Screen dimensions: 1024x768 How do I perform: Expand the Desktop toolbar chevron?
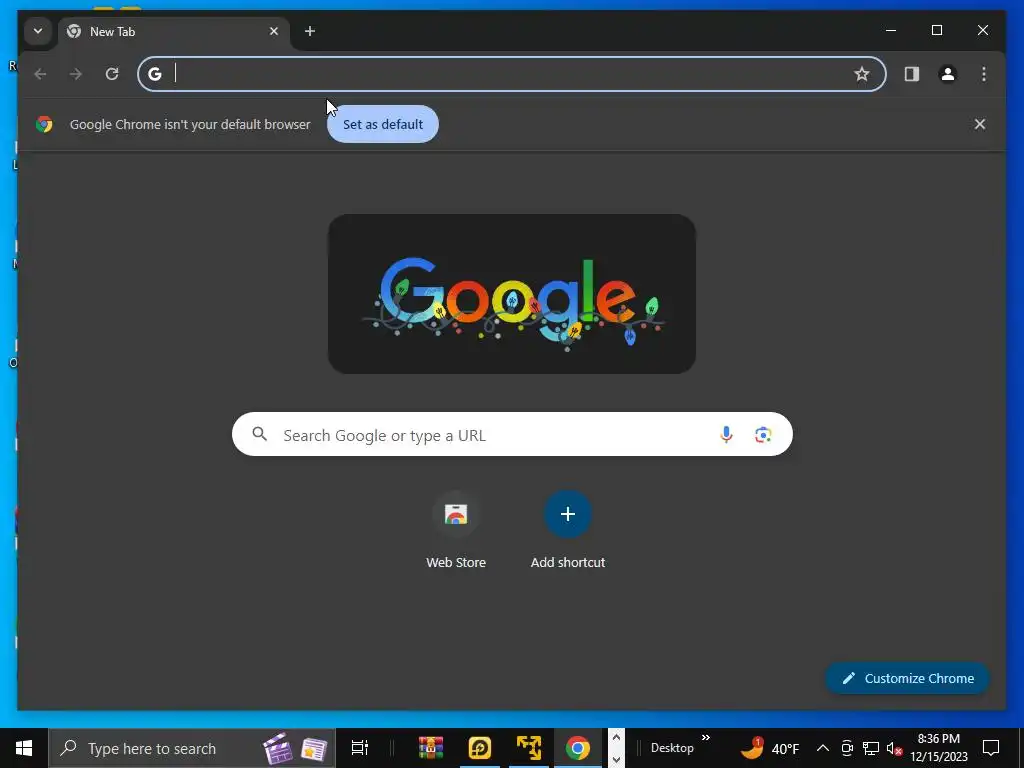[706, 738]
